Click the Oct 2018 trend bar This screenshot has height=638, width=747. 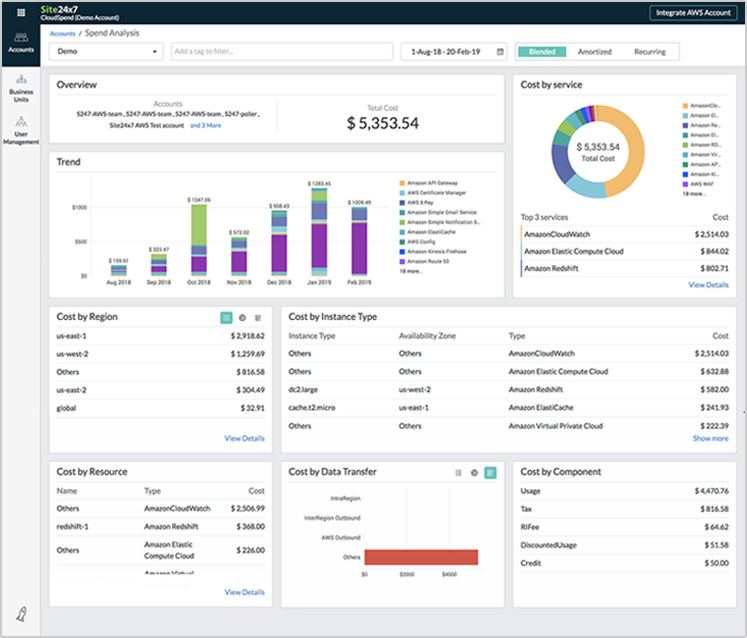tap(199, 240)
